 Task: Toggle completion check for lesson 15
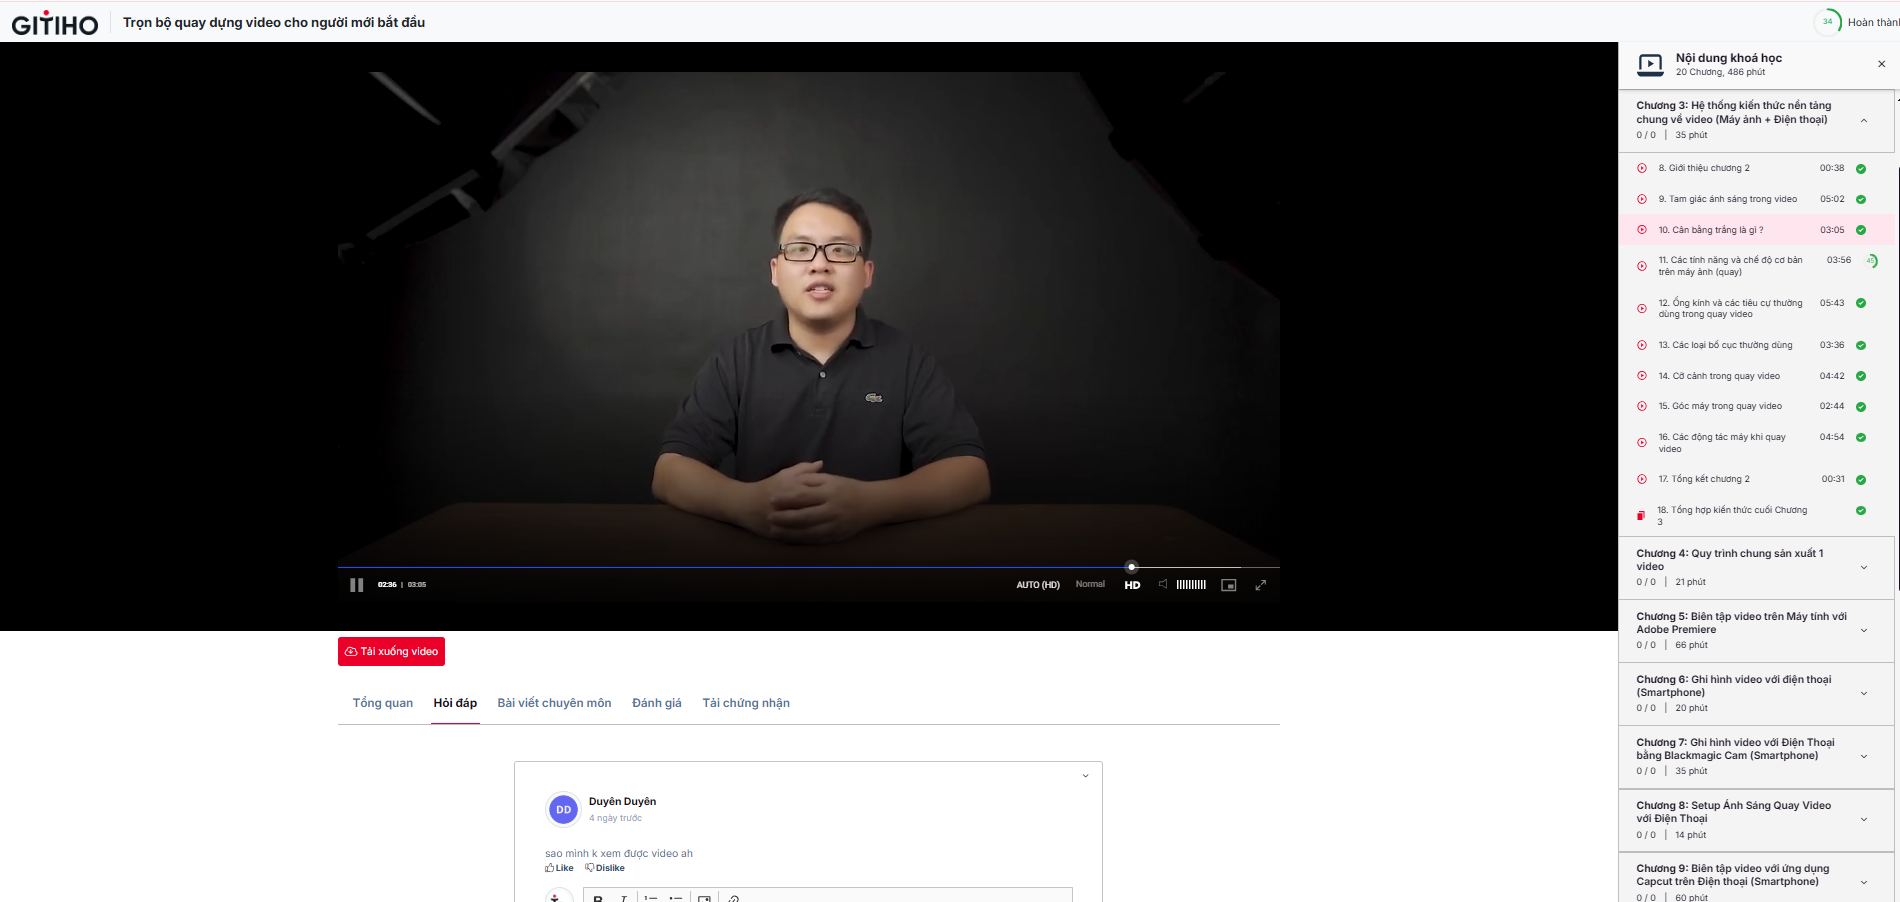[x=1861, y=407]
